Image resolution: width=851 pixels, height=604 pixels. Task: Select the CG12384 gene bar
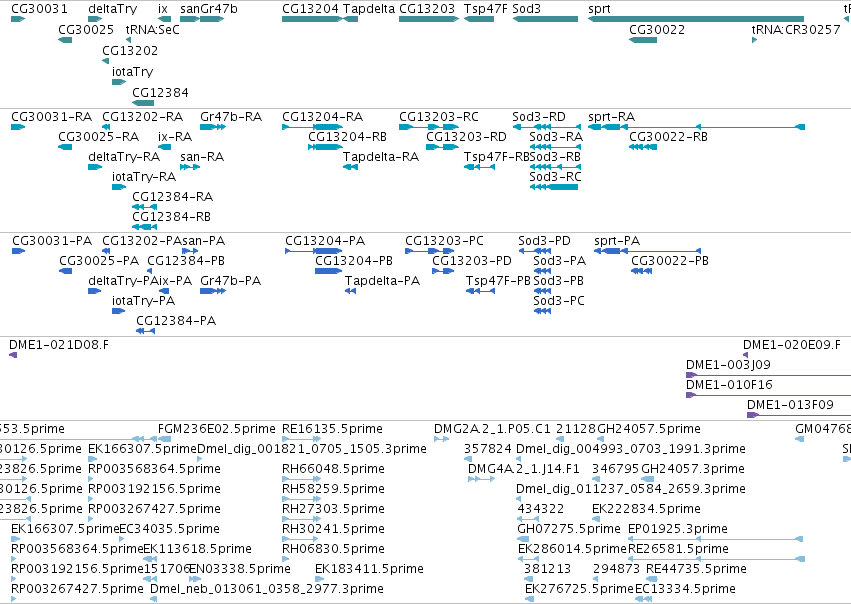click(x=143, y=103)
